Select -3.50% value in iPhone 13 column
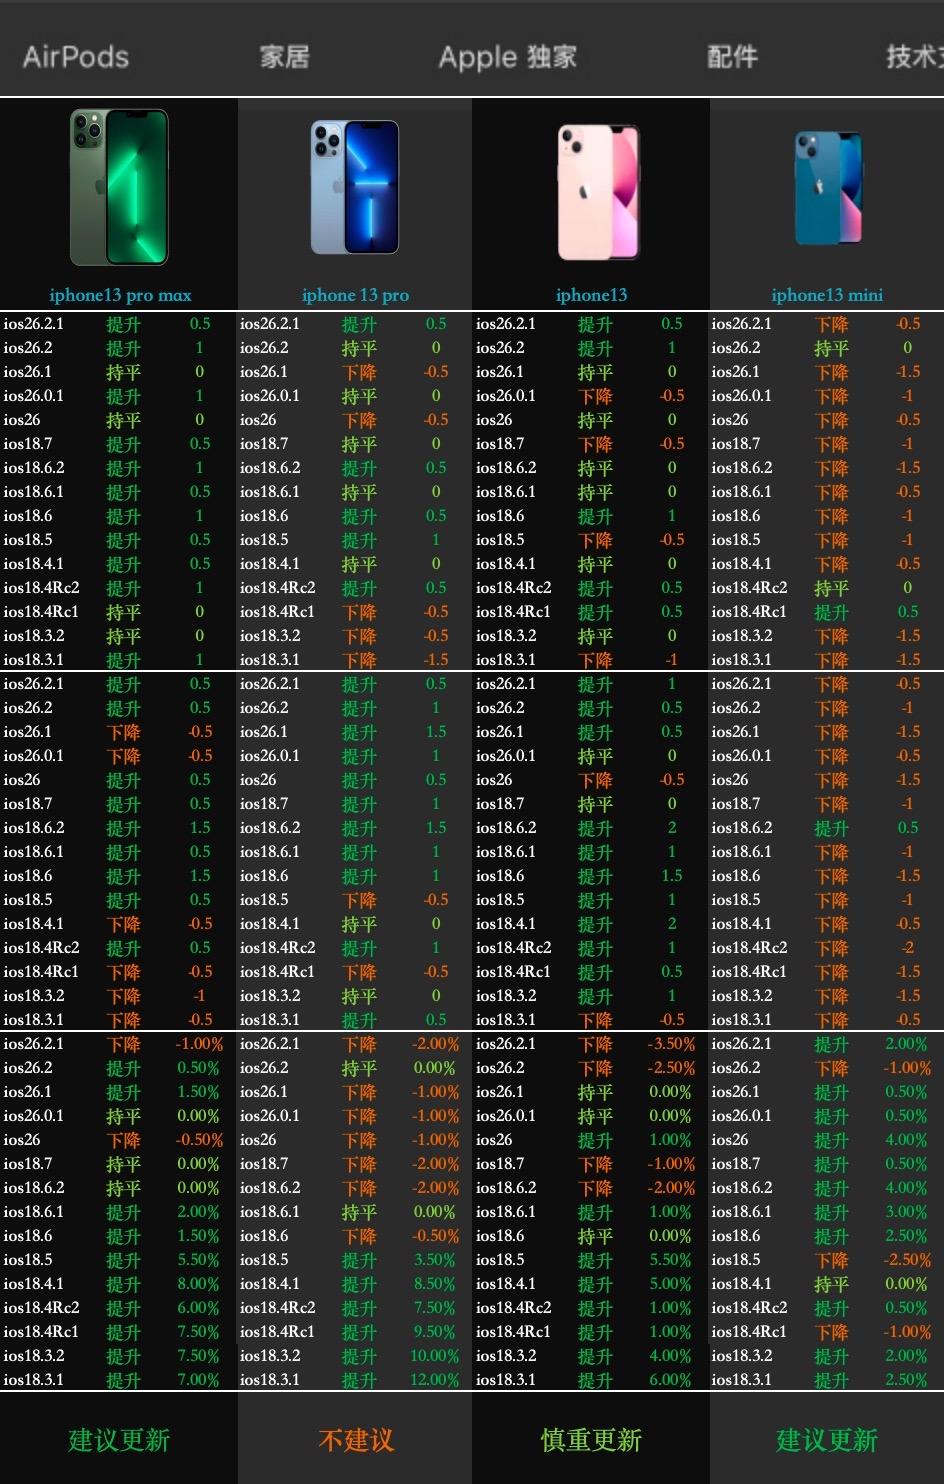 coord(671,1044)
